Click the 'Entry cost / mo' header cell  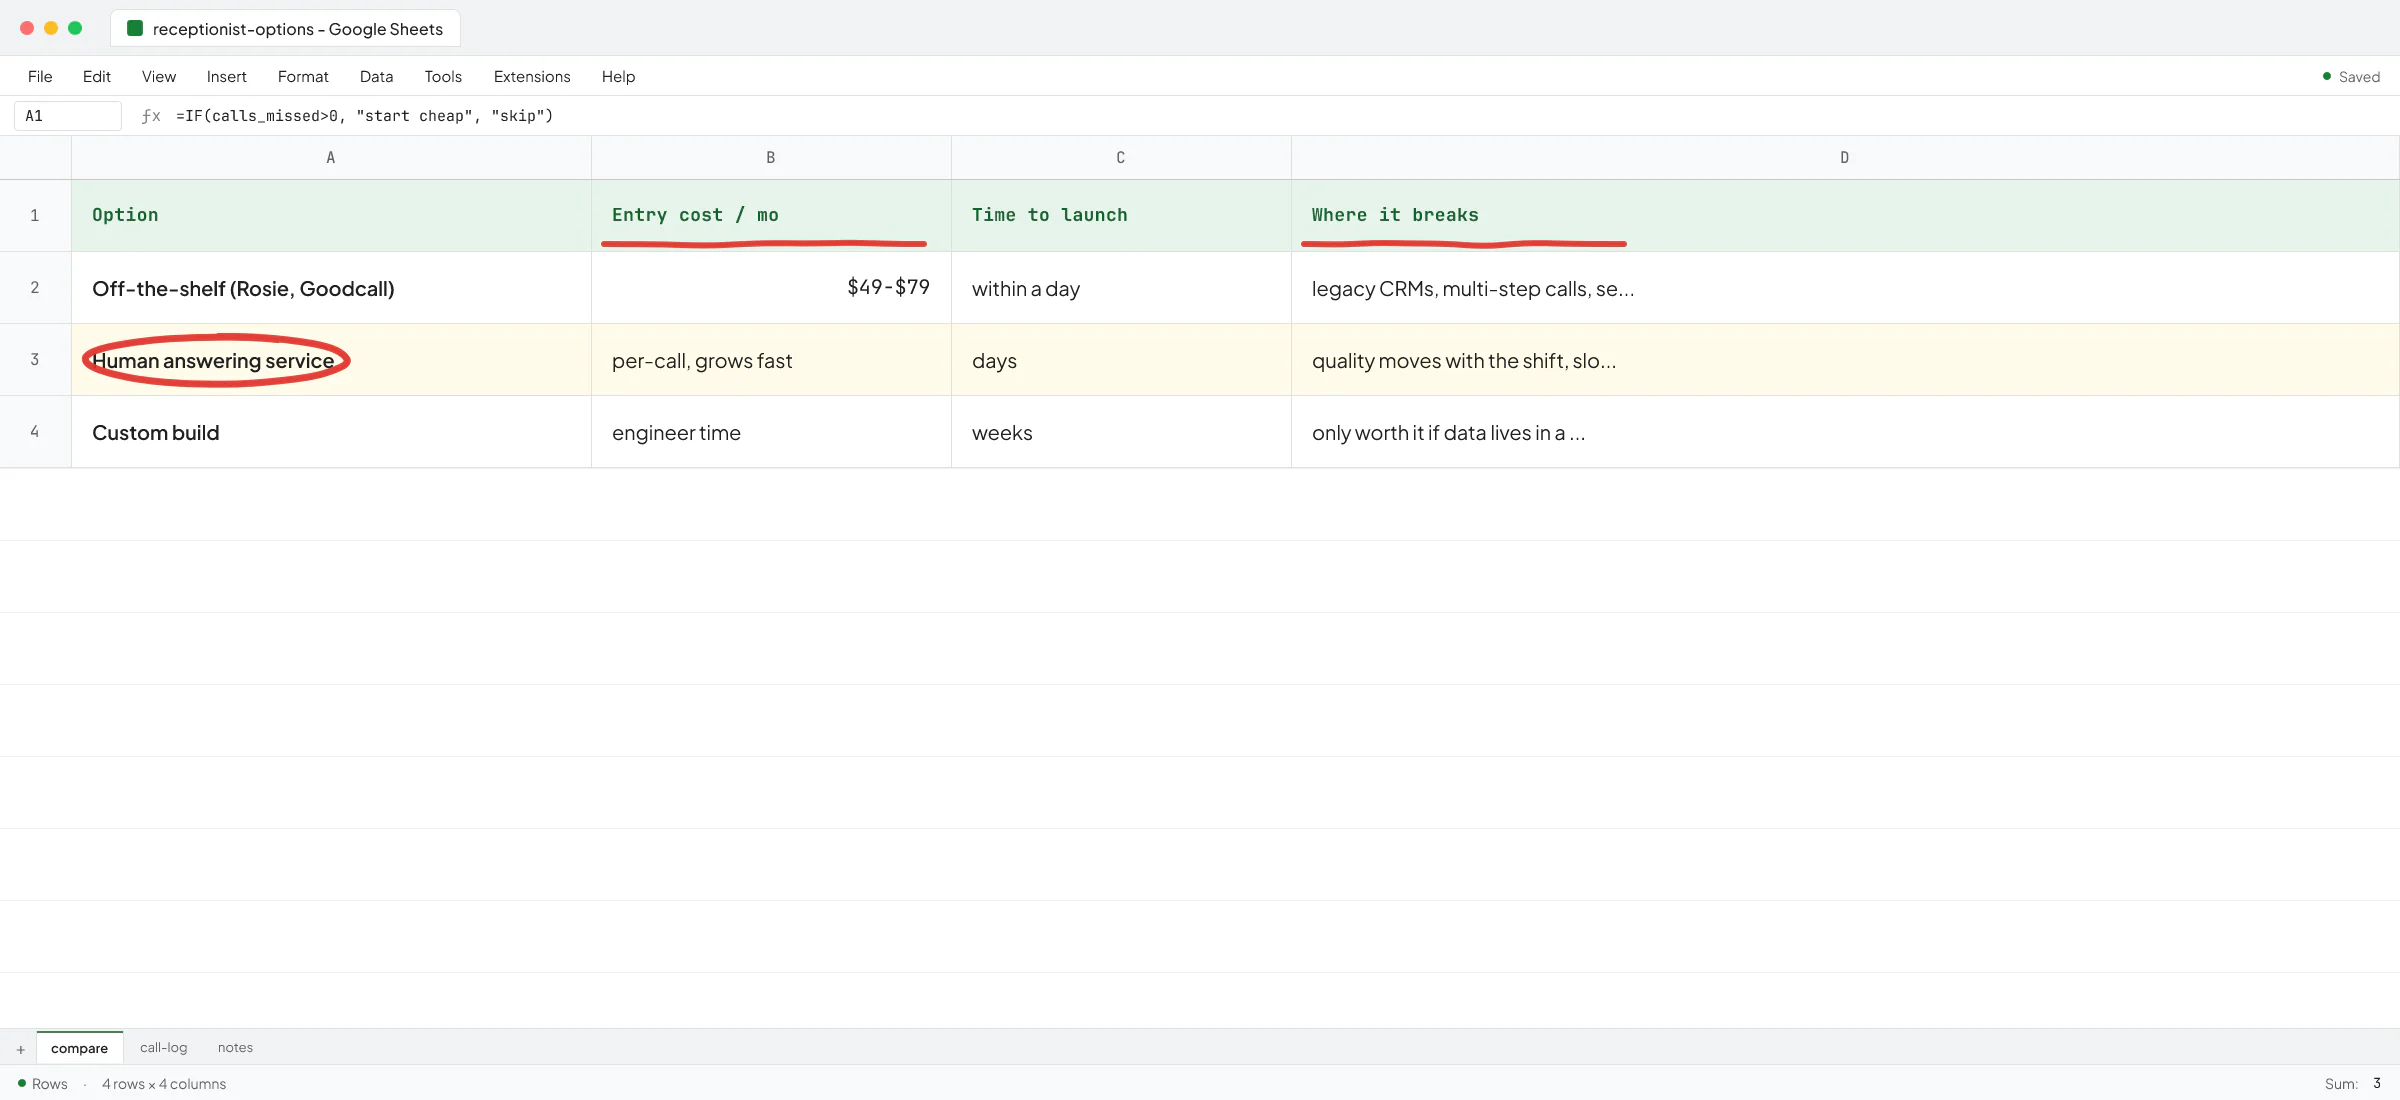click(771, 215)
